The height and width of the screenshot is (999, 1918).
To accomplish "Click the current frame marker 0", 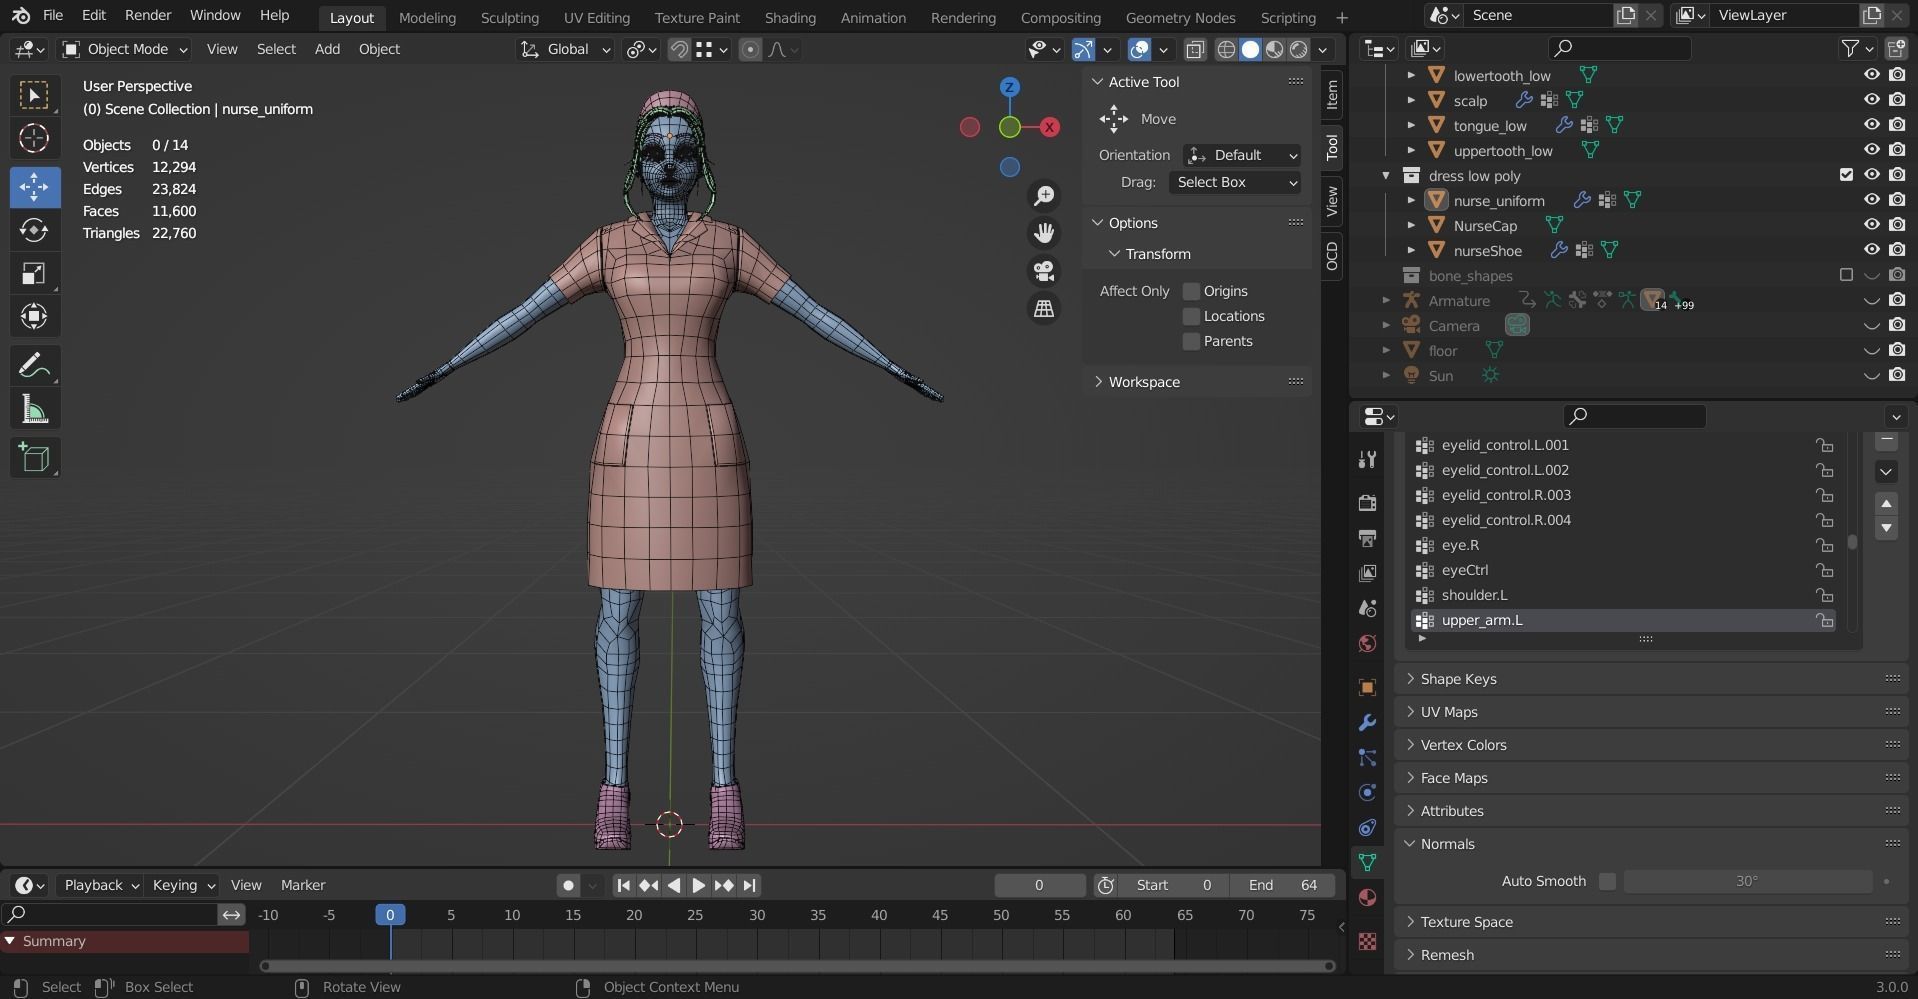I will tap(390, 915).
